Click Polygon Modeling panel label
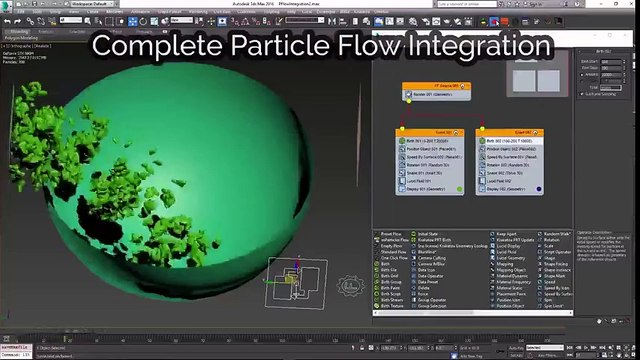 pos(21,38)
